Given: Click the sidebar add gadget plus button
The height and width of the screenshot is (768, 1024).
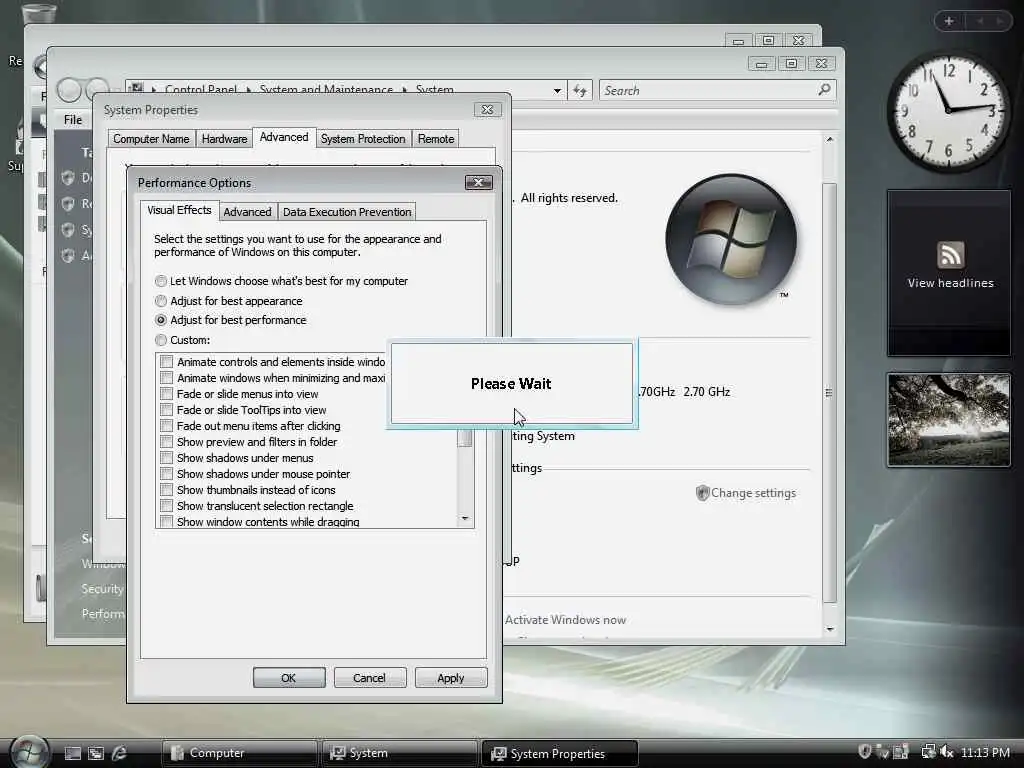Looking at the screenshot, I should click(x=949, y=21).
